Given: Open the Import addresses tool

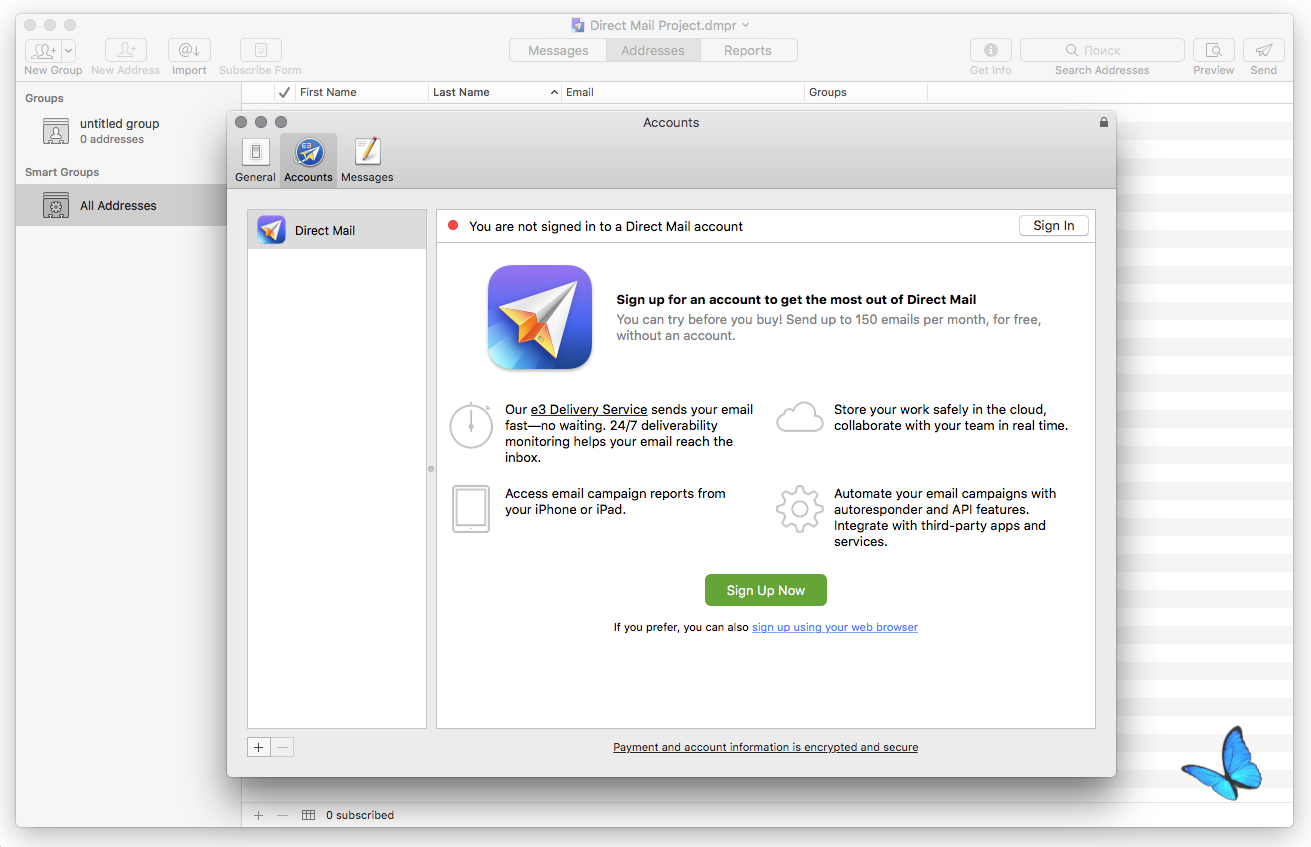Looking at the screenshot, I should pos(189,50).
